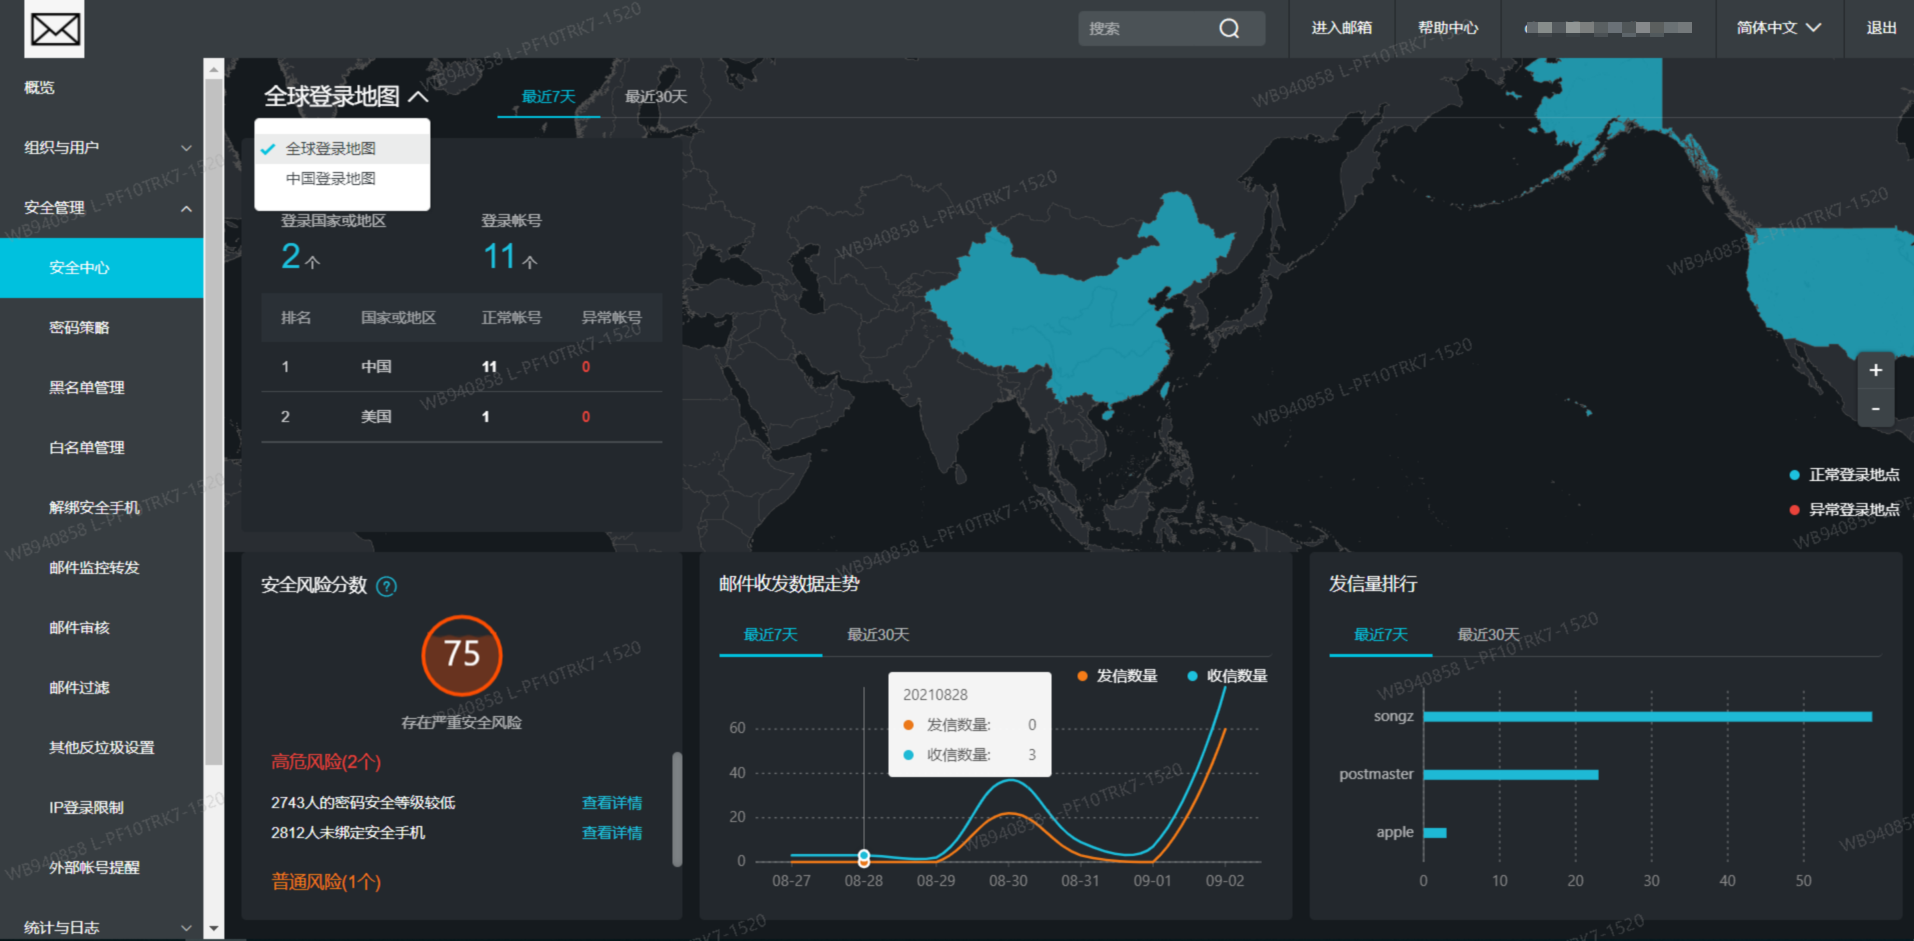
Task: Zoom in the map with plus button
Action: (x=1875, y=370)
